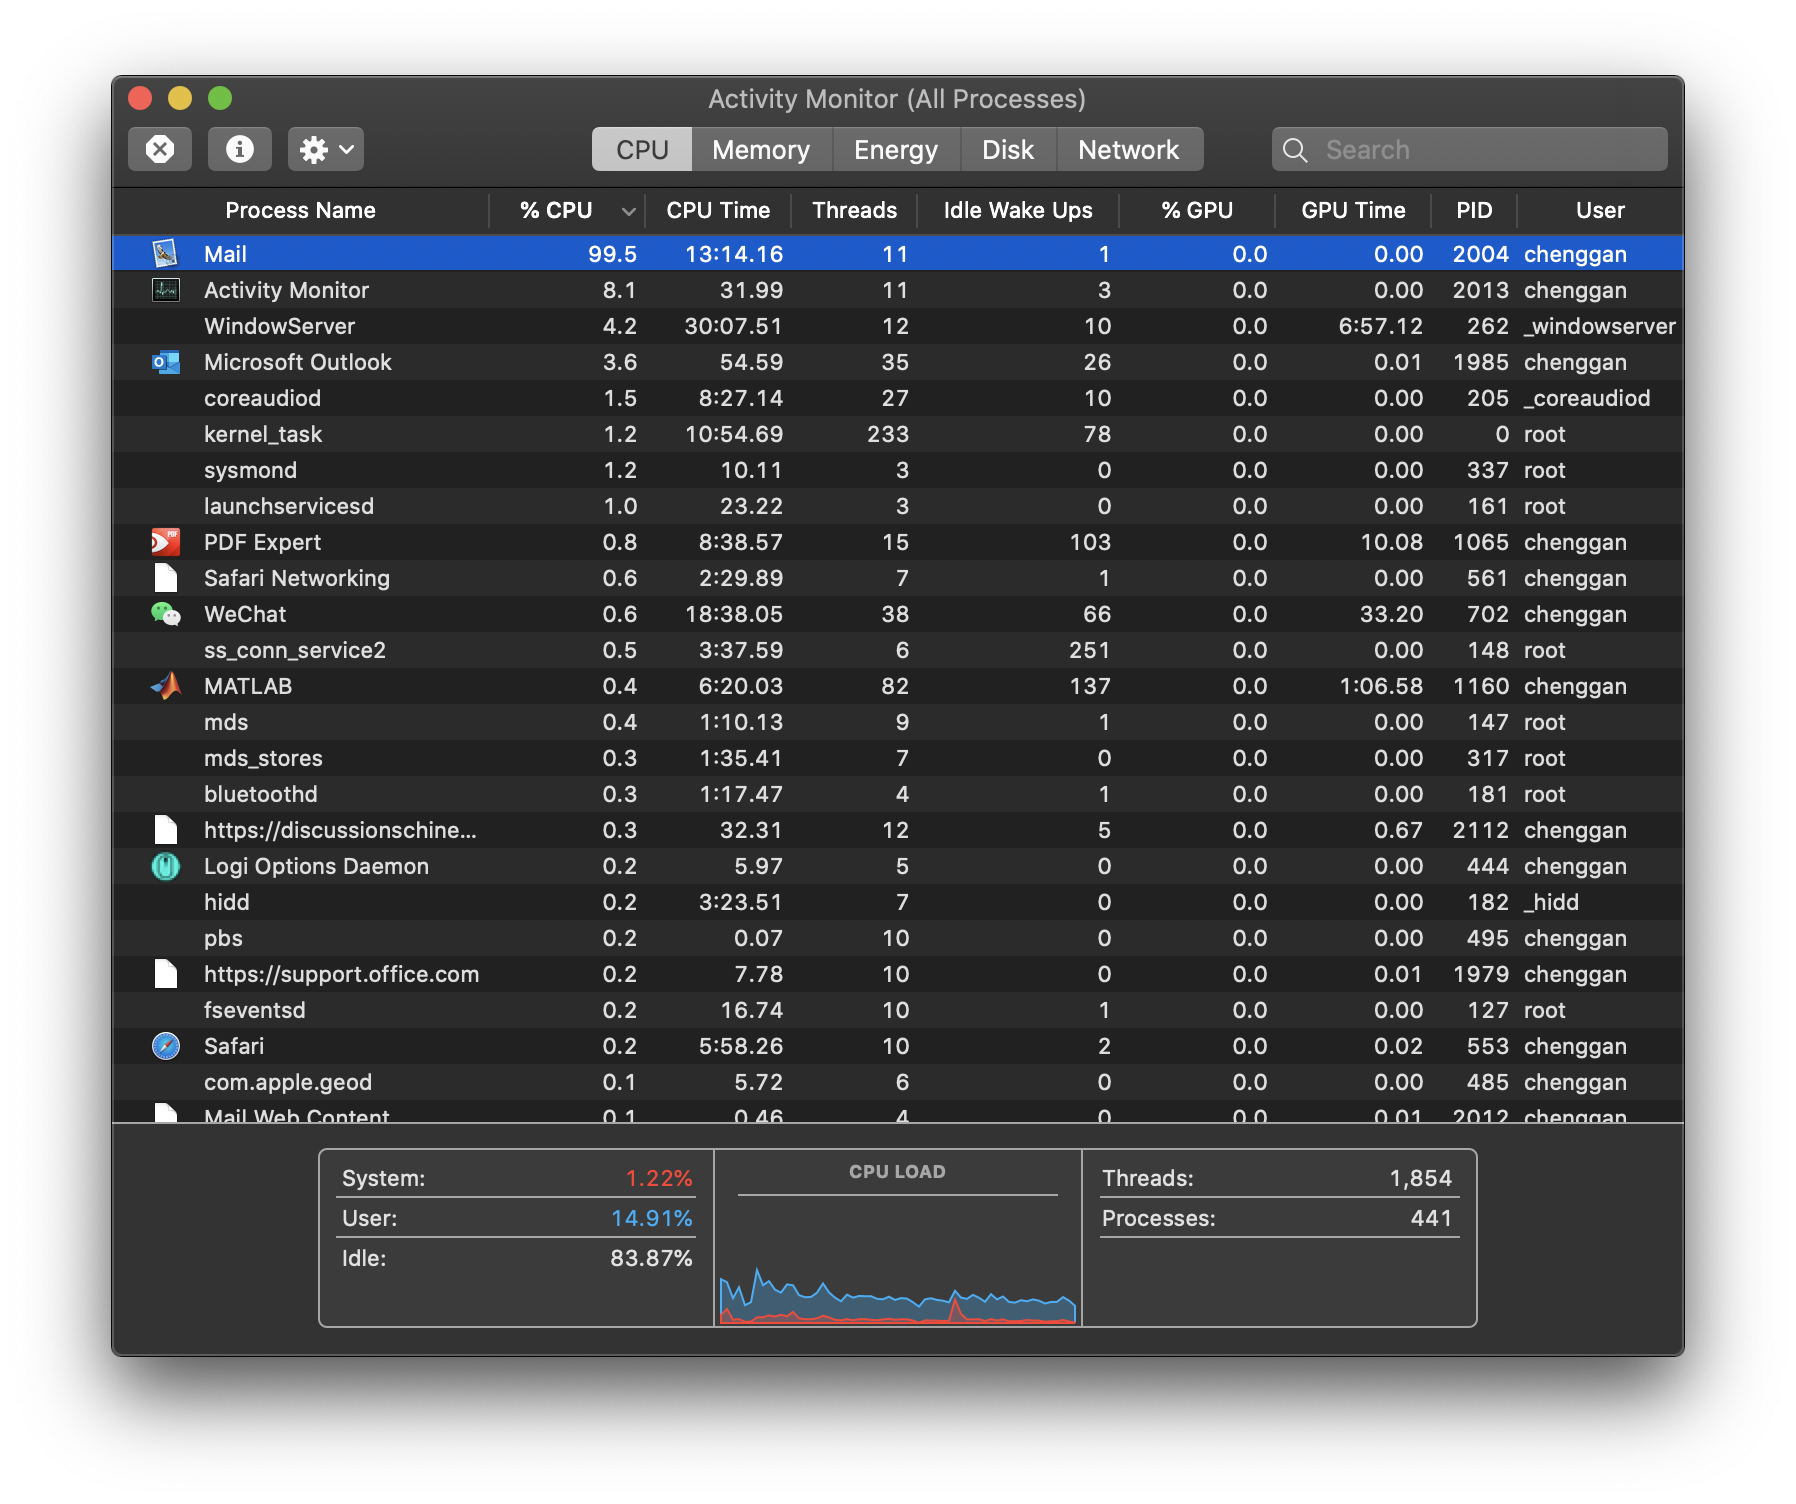Switch to the Memory tab
Viewport: 1796px width, 1504px height.
click(760, 150)
